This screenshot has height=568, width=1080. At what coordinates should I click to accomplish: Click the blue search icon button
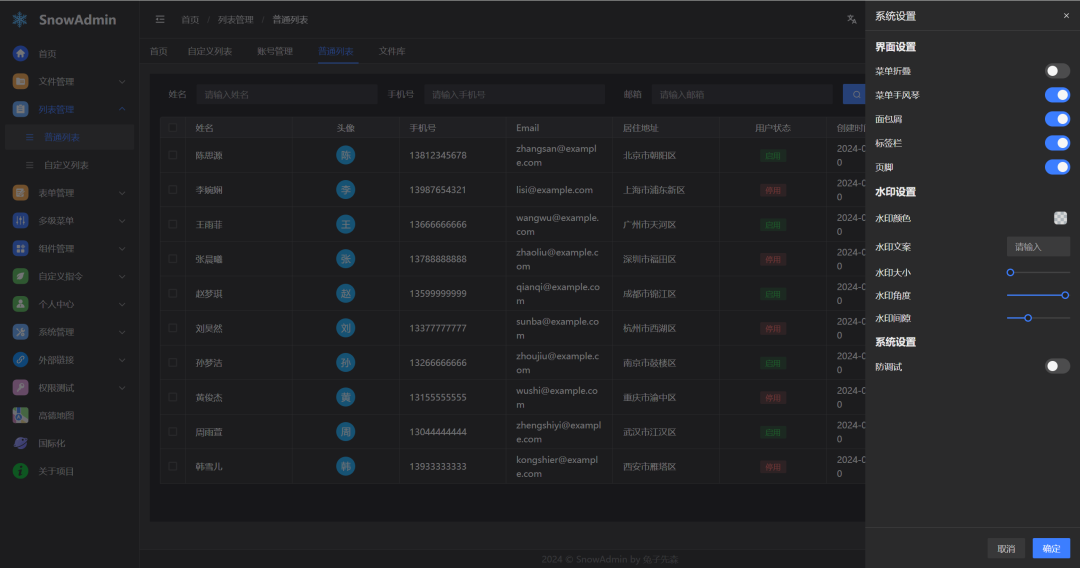click(855, 94)
